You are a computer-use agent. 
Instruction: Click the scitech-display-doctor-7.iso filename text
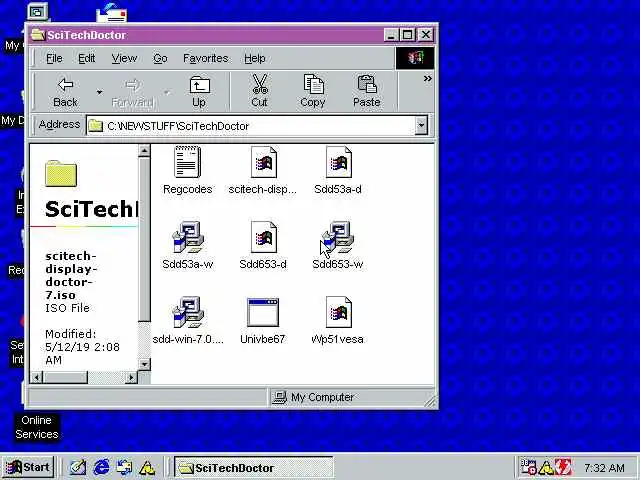71,276
